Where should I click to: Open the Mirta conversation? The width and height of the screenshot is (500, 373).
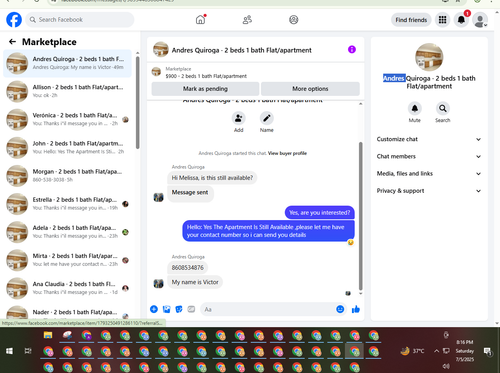(67, 260)
